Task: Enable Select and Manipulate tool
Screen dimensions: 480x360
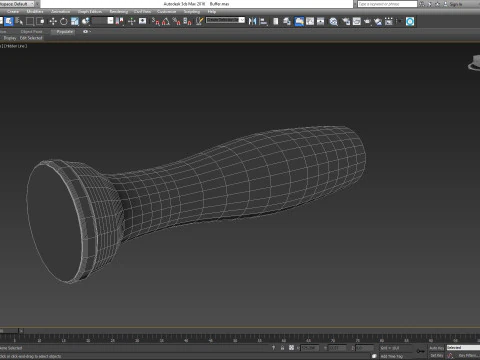Action: coord(132,21)
